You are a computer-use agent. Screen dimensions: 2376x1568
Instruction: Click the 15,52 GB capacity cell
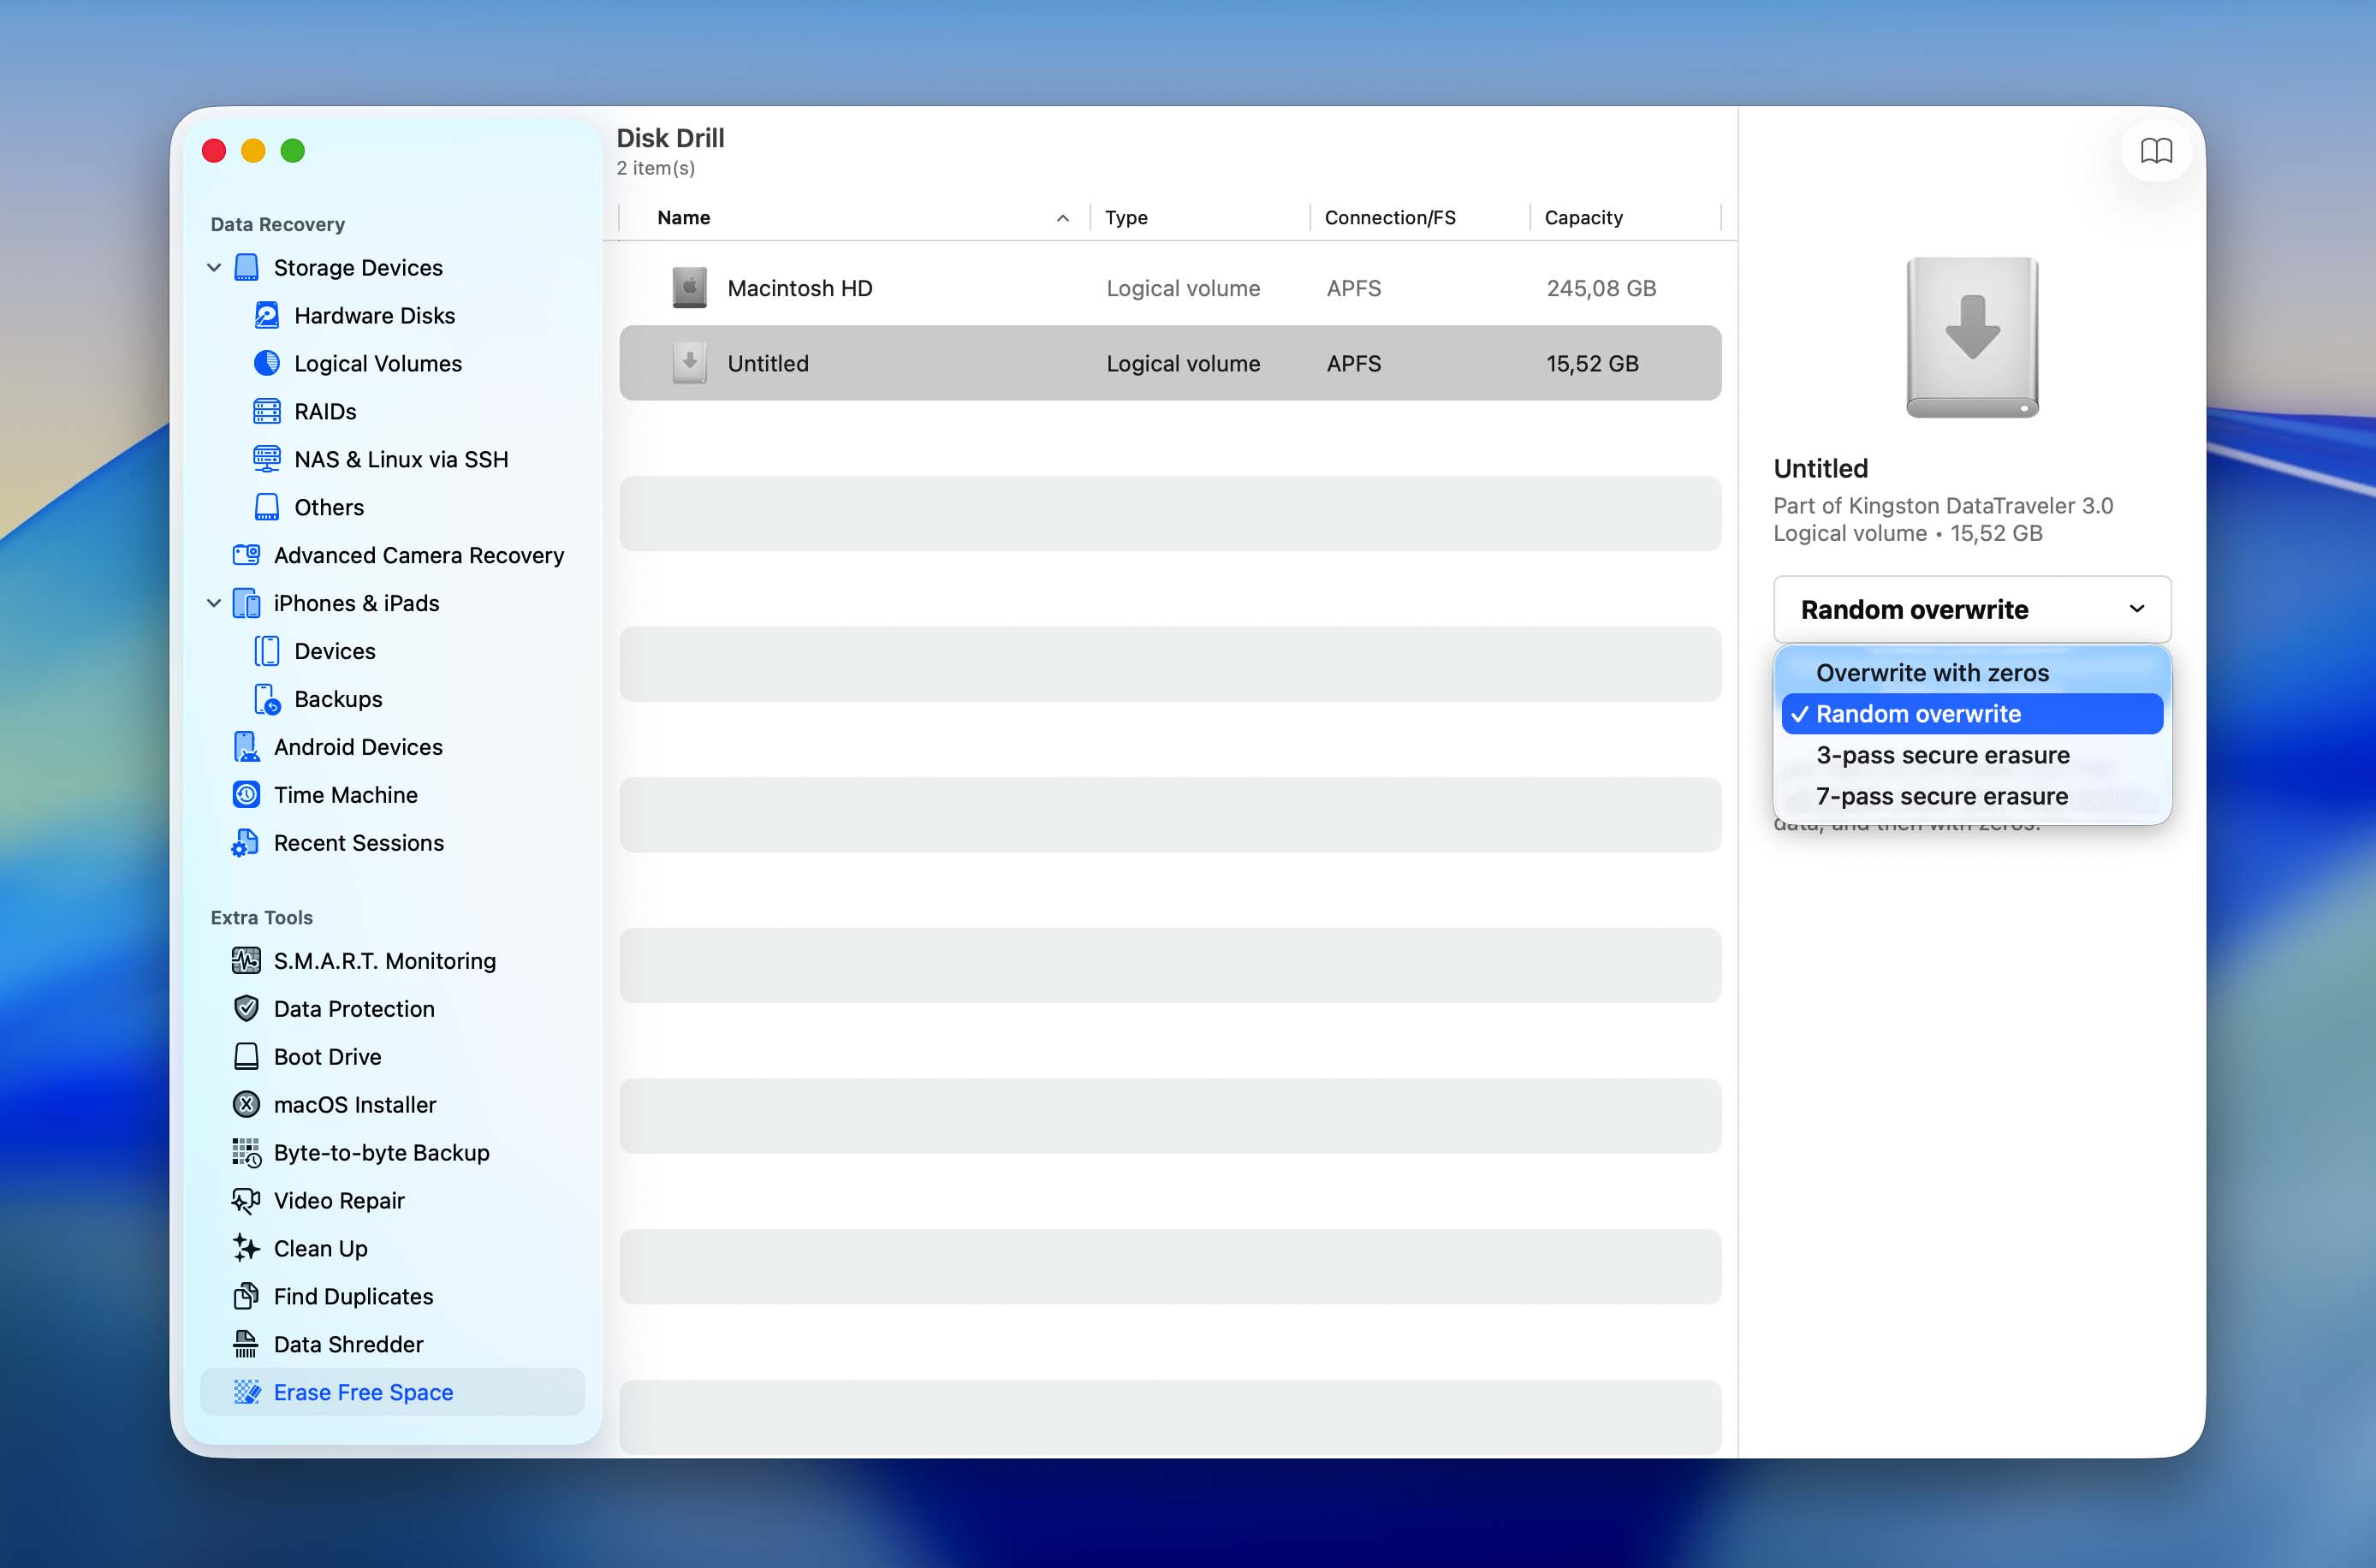pos(1592,363)
